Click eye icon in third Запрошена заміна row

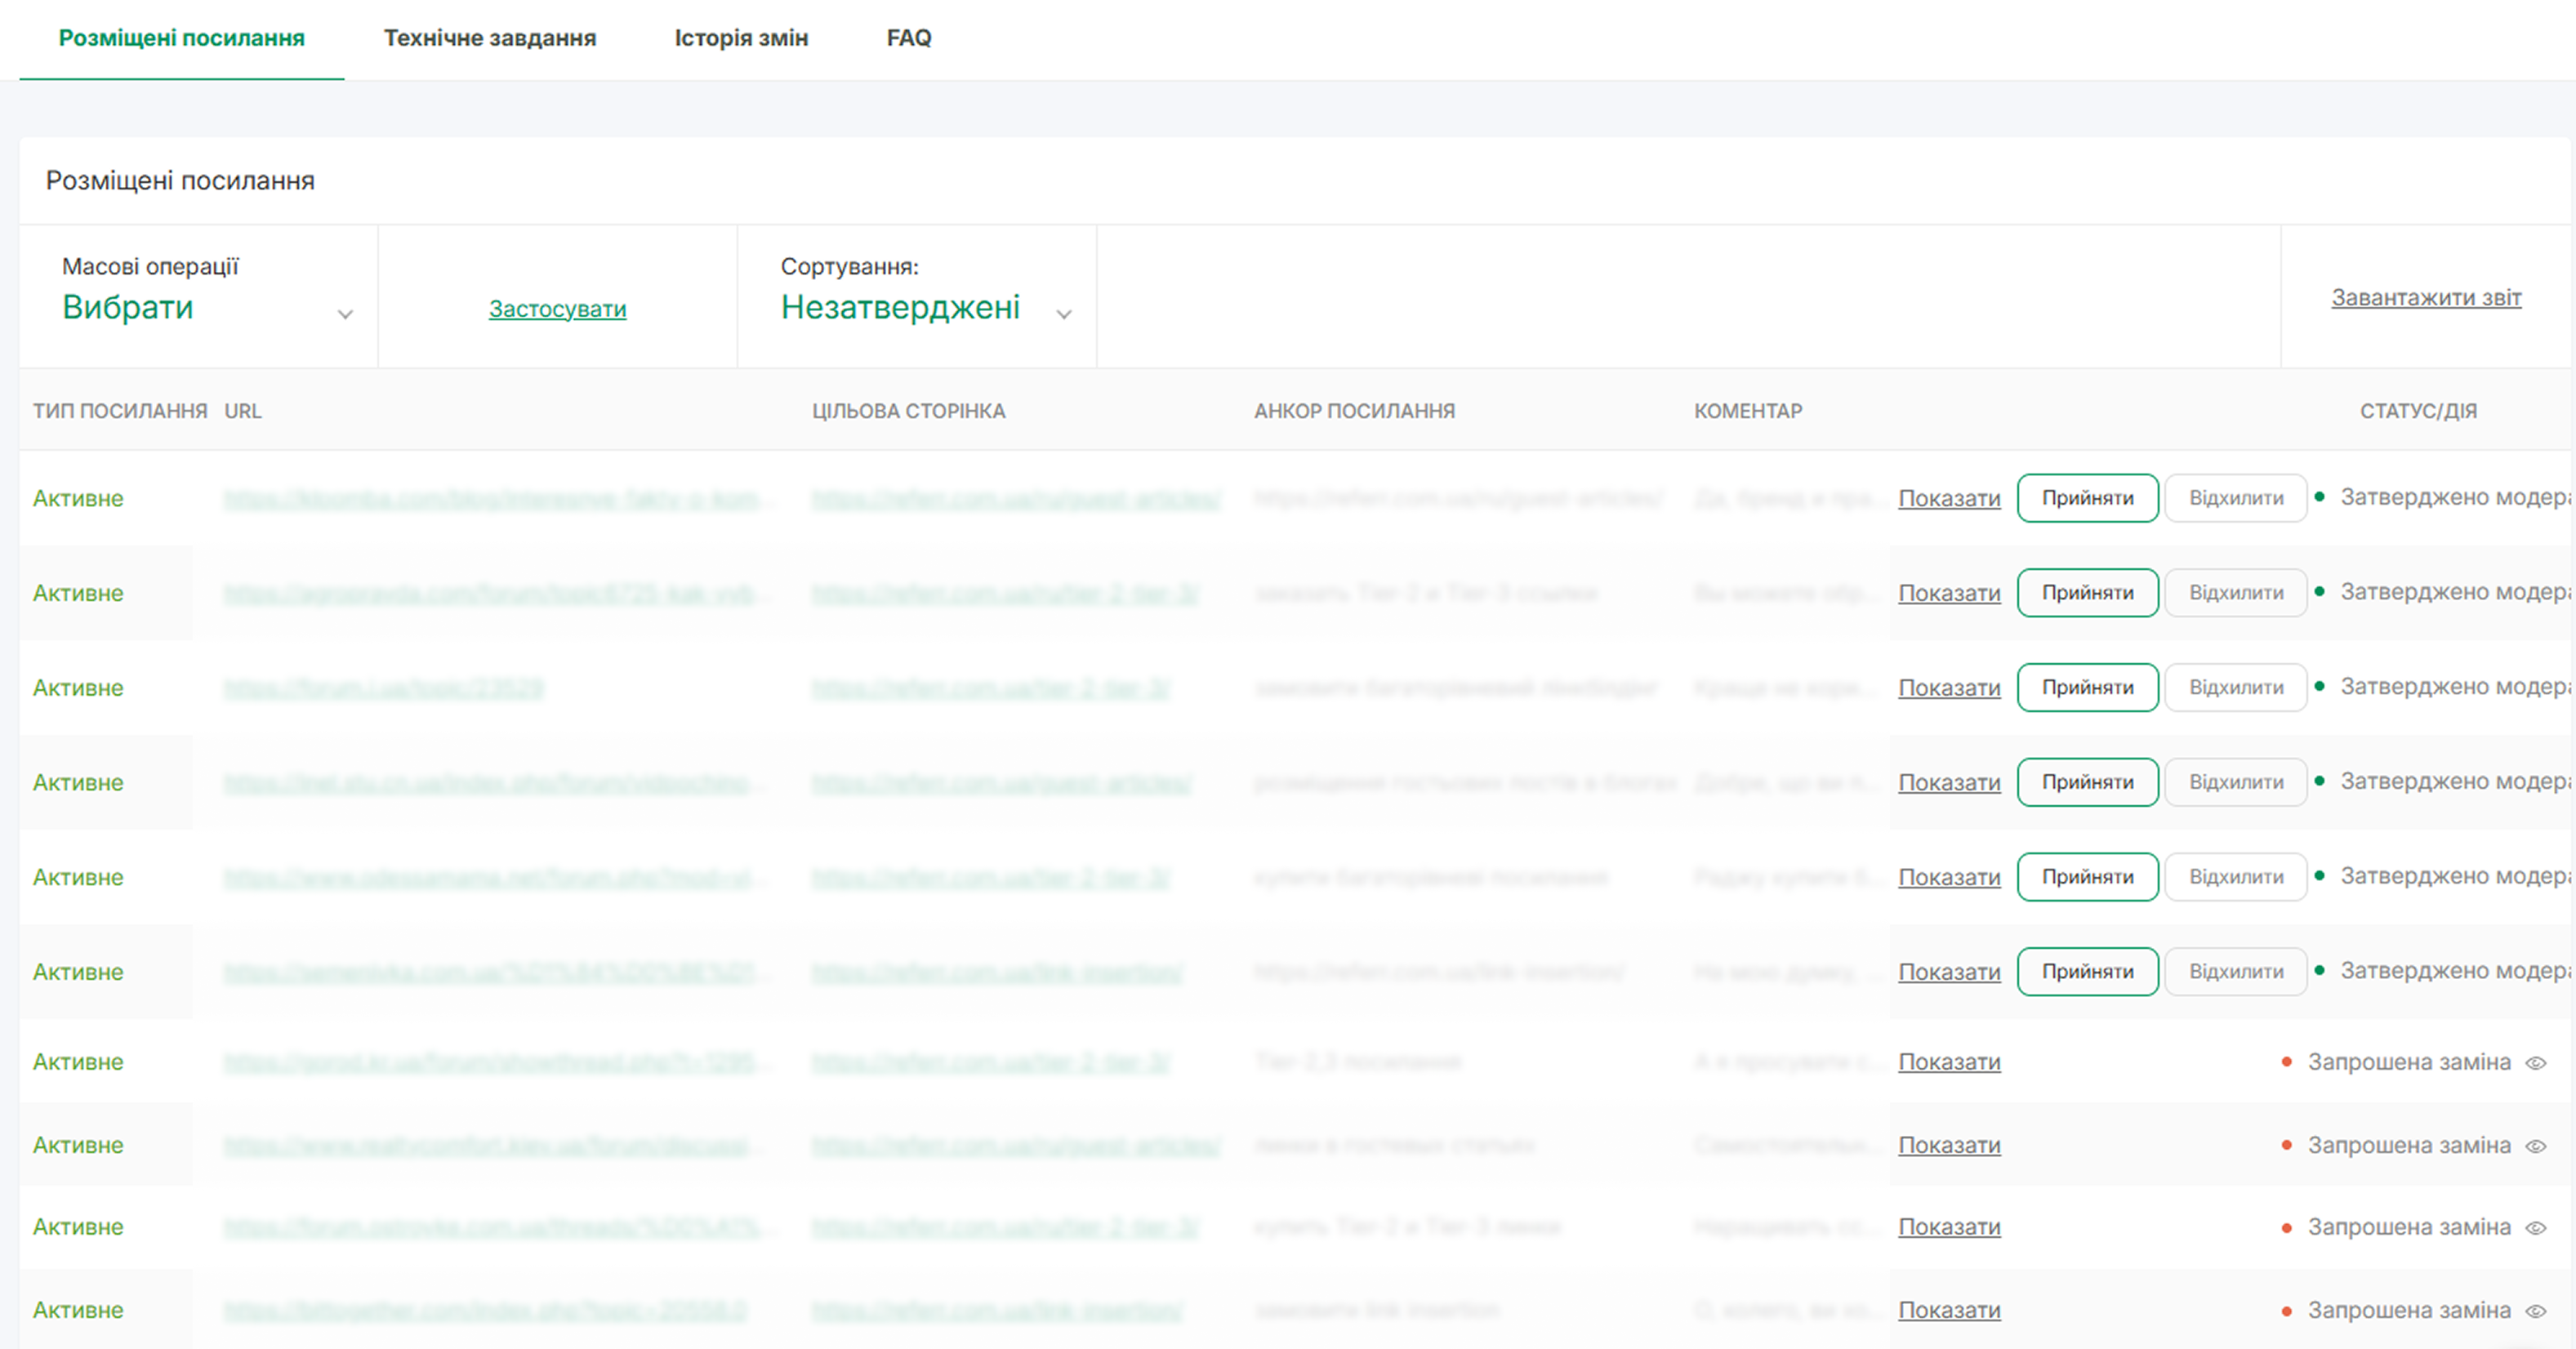[2536, 1228]
